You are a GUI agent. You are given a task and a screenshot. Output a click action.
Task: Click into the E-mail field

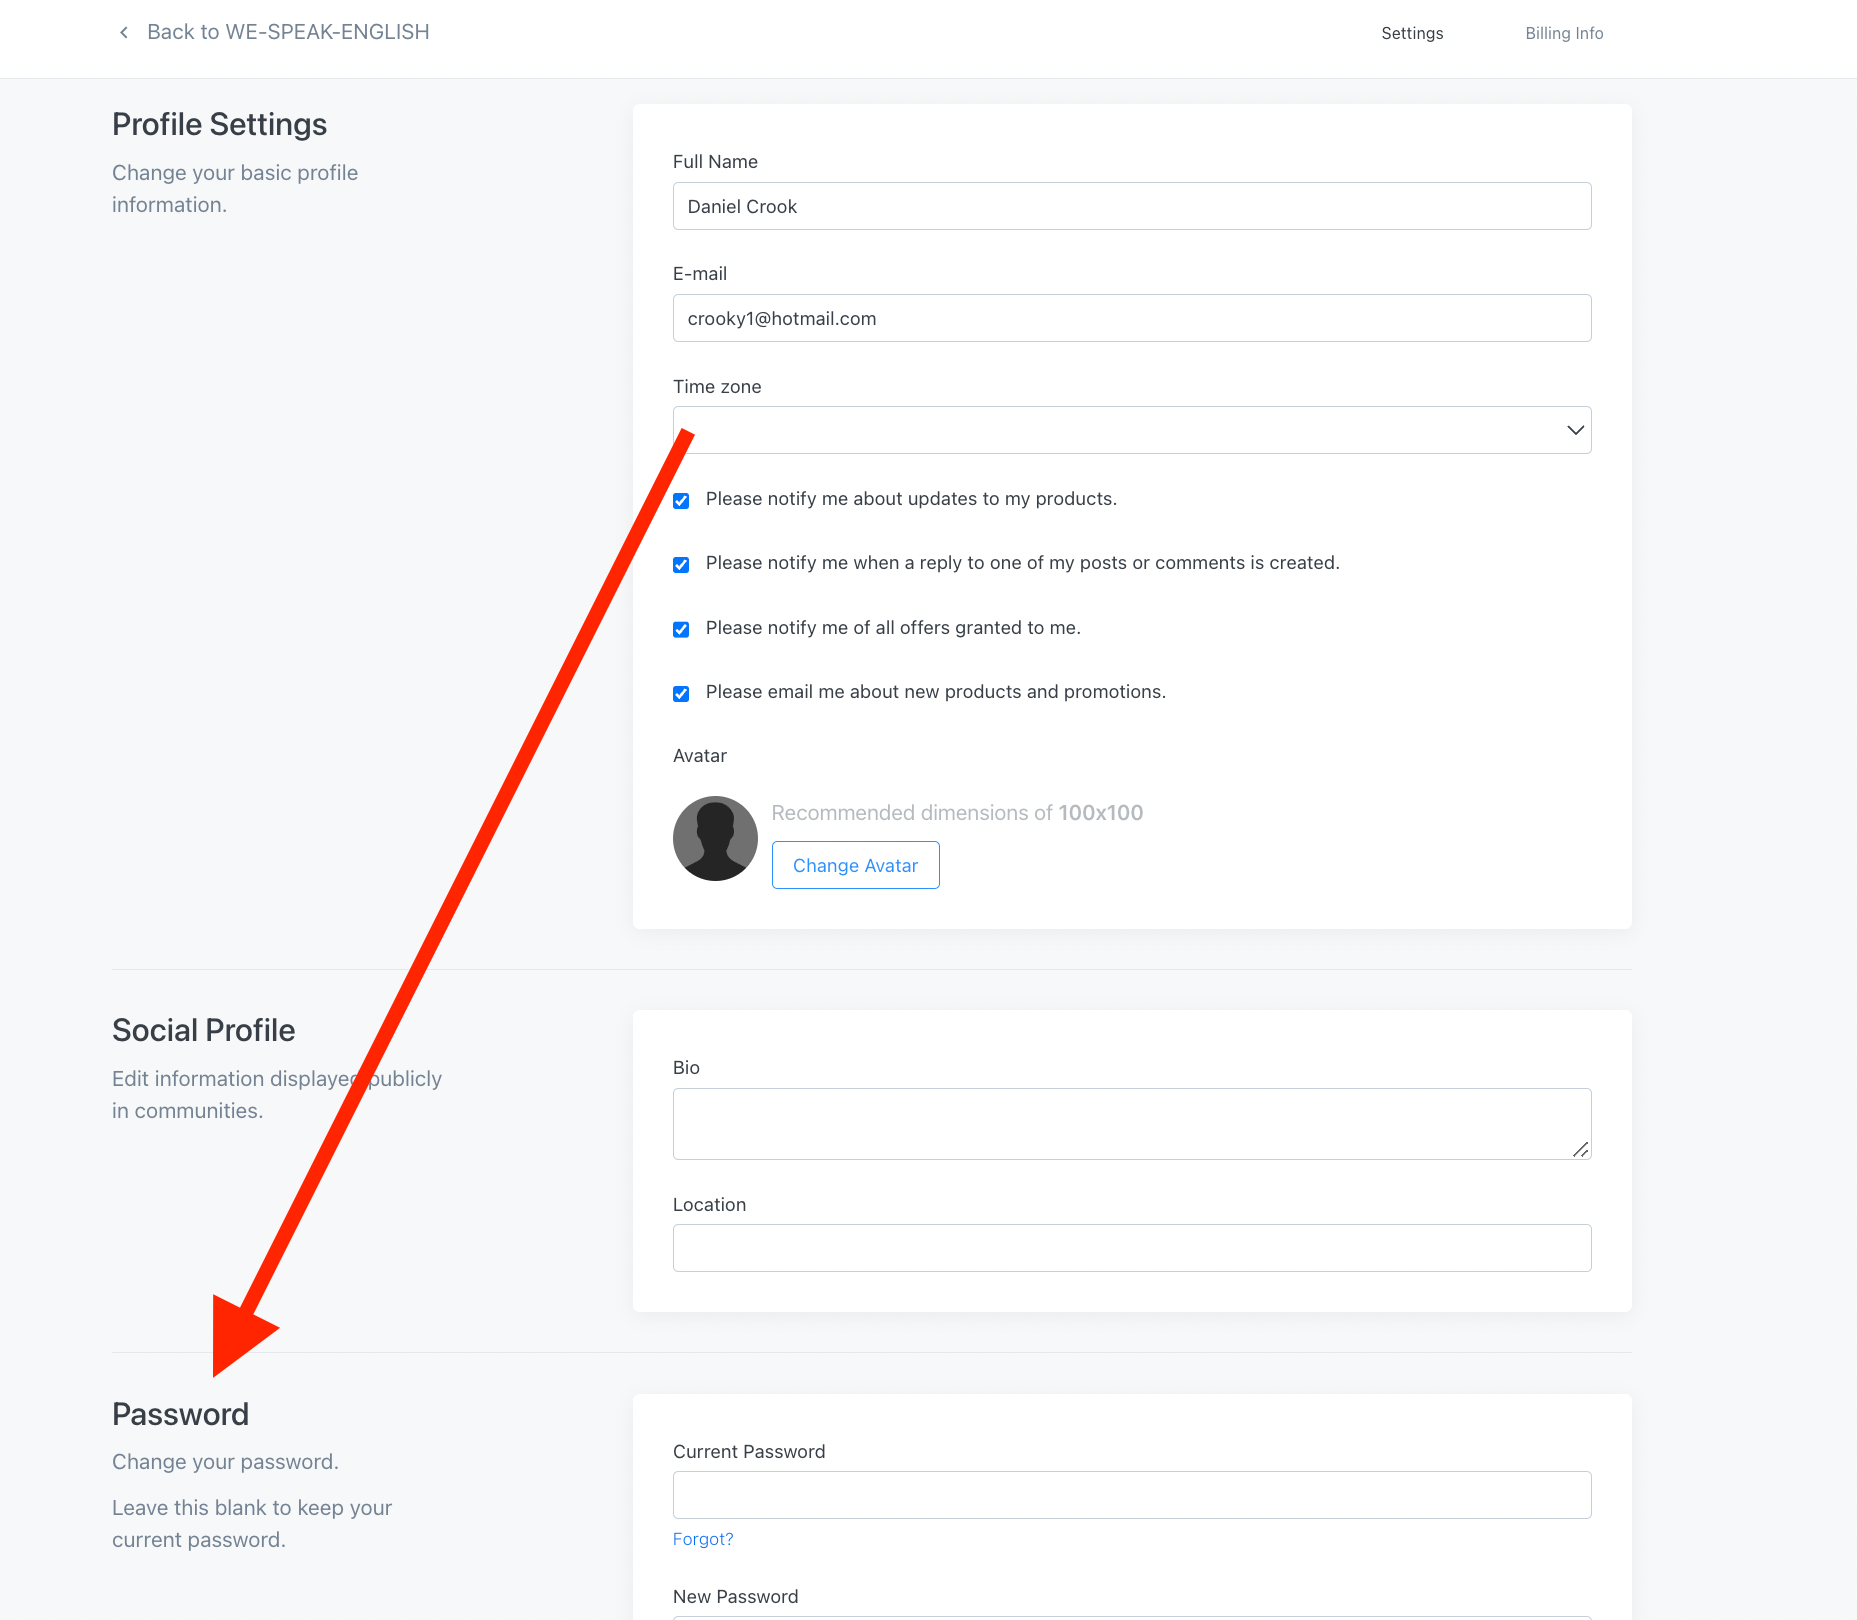point(1131,318)
